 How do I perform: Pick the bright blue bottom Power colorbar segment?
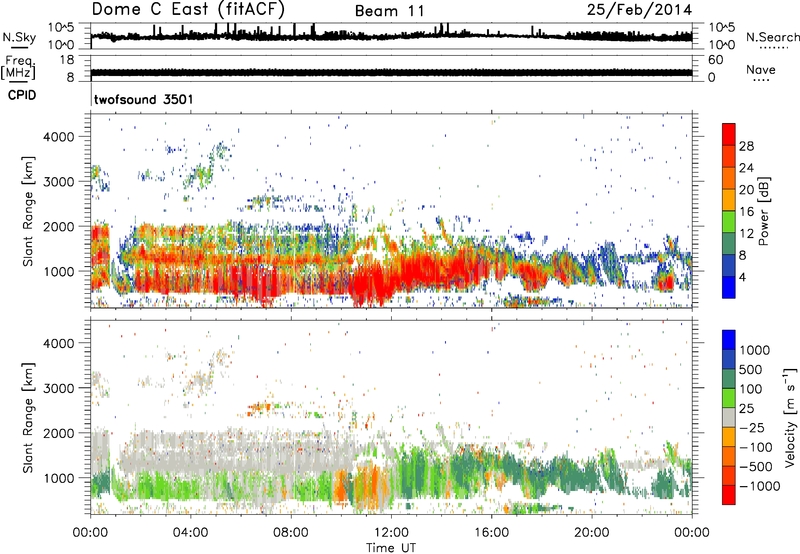coord(729,287)
